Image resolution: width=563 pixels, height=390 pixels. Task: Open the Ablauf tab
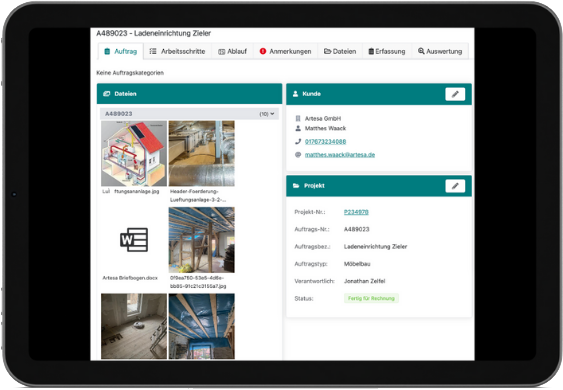tap(232, 51)
